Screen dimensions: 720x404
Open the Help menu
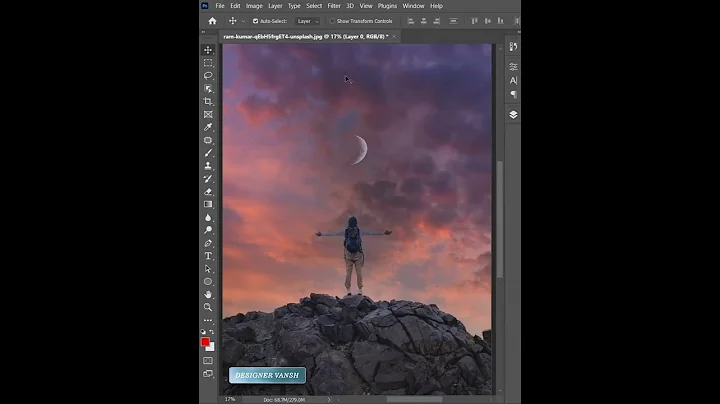pos(436,6)
